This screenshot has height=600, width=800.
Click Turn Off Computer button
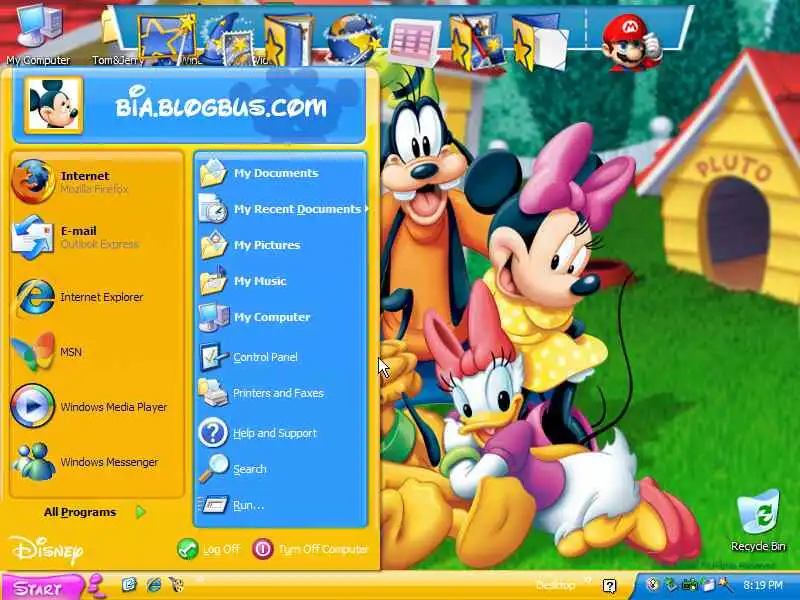(x=310, y=549)
